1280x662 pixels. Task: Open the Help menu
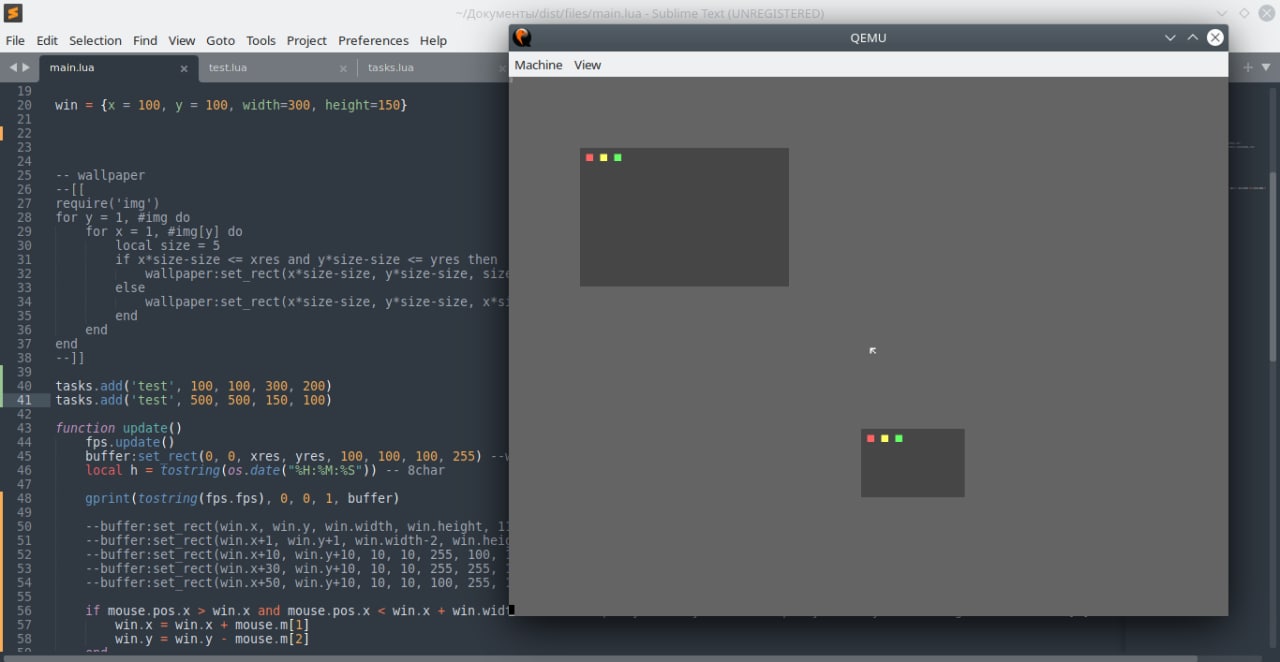pos(433,41)
